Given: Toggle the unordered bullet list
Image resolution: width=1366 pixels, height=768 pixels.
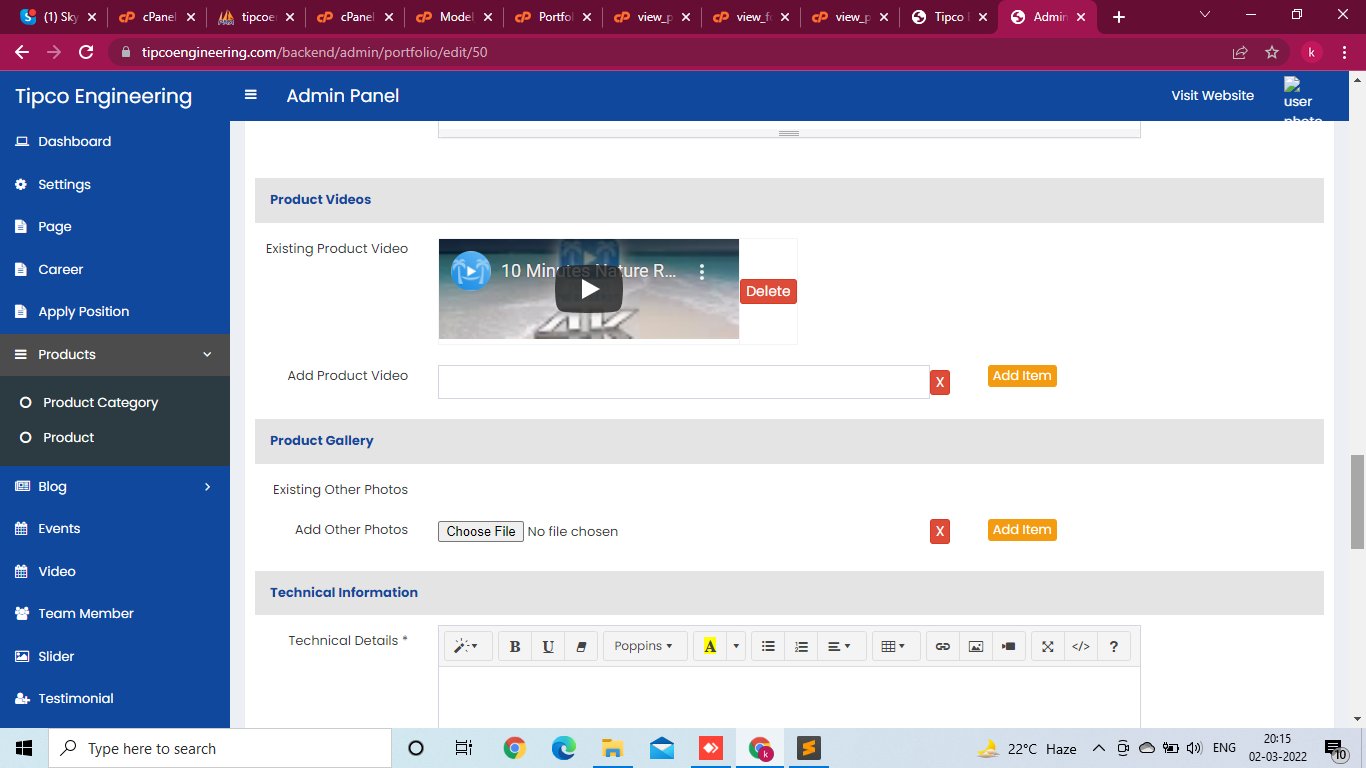Looking at the screenshot, I should pos(768,647).
